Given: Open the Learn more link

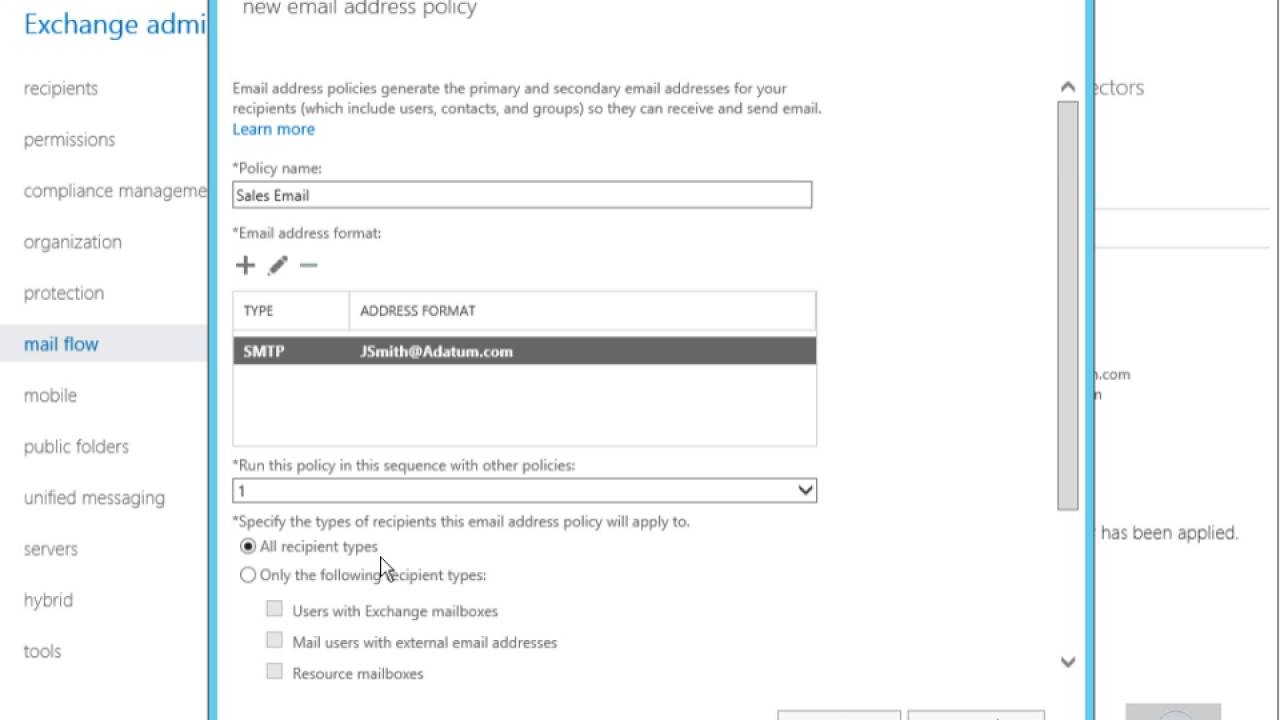Looking at the screenshot, I should (x=273, y=129).
